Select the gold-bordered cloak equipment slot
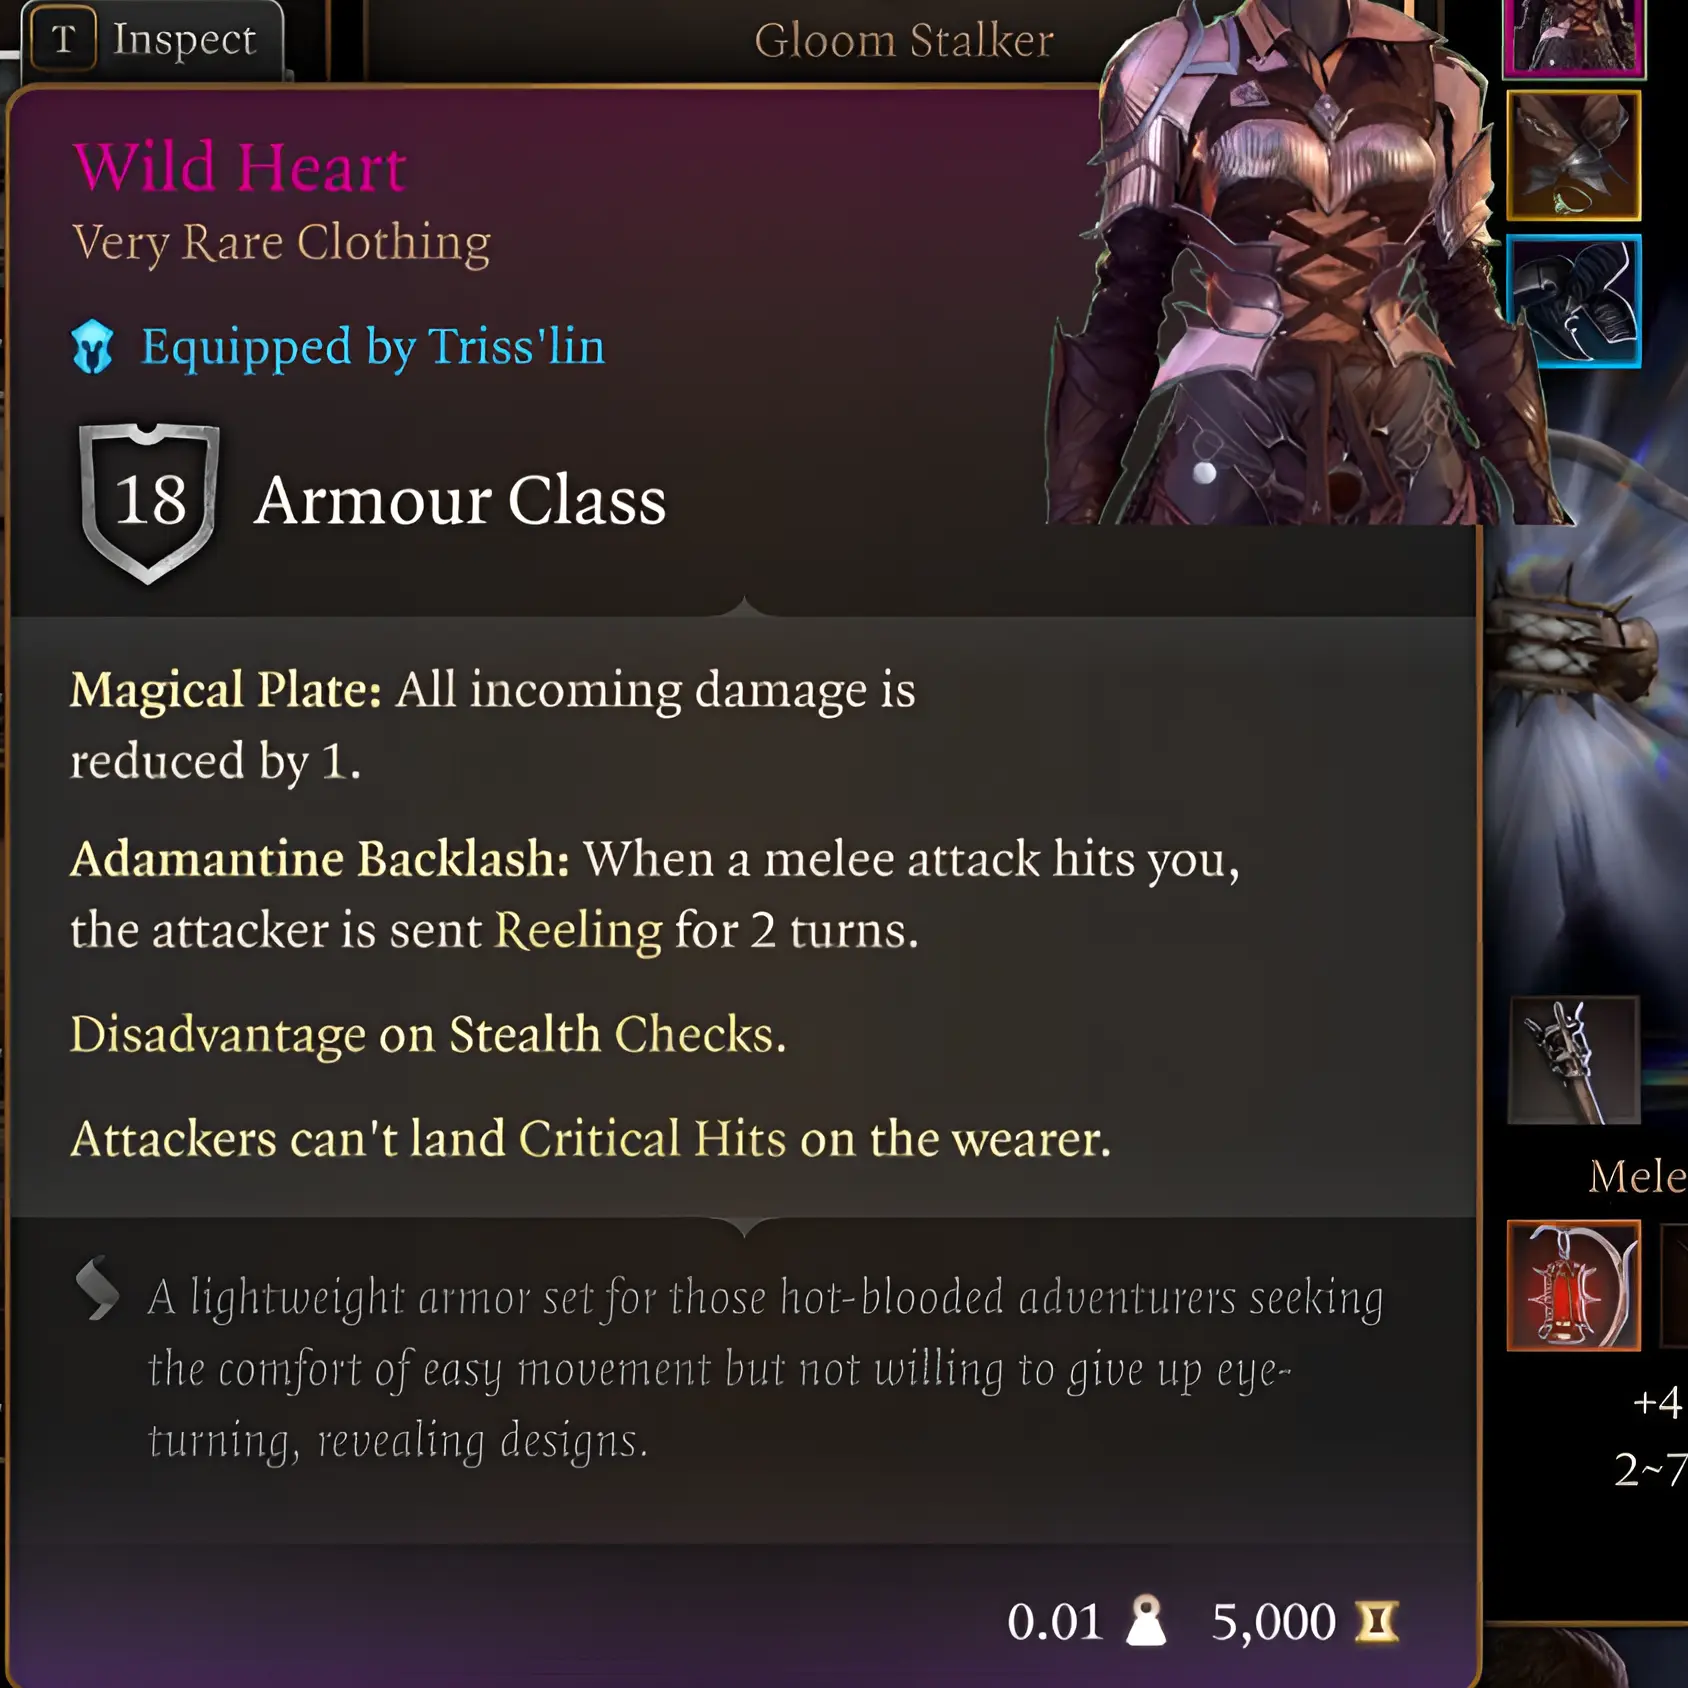The image size is (1688, 1688). click(x=1574, y=156)
